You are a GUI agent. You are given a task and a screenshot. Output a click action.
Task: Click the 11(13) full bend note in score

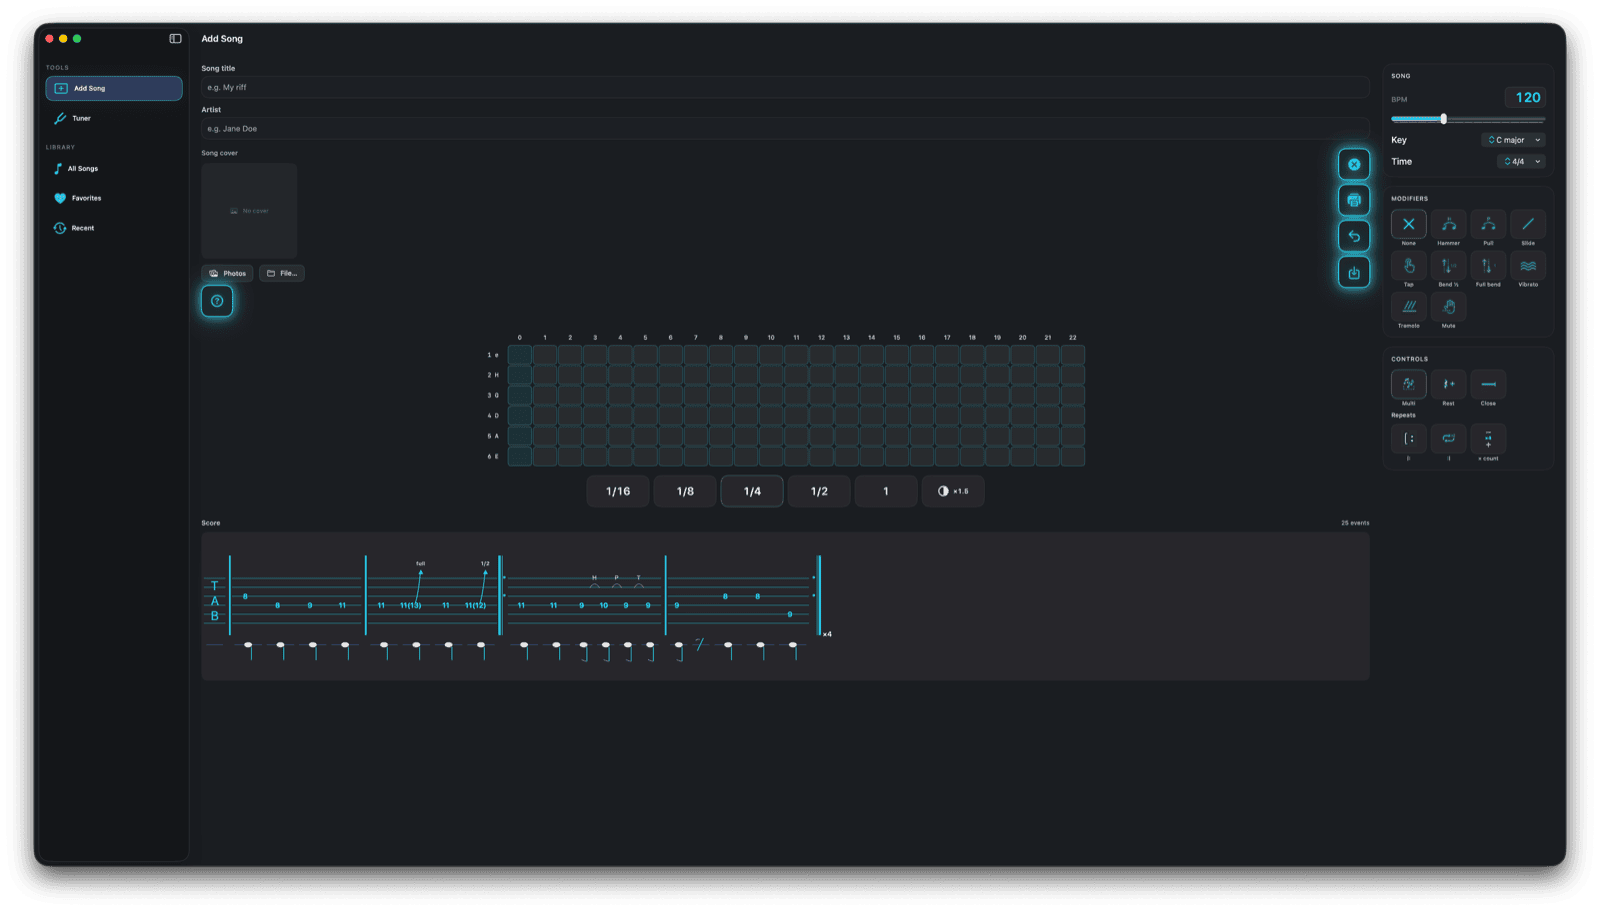tap(410, 605)
